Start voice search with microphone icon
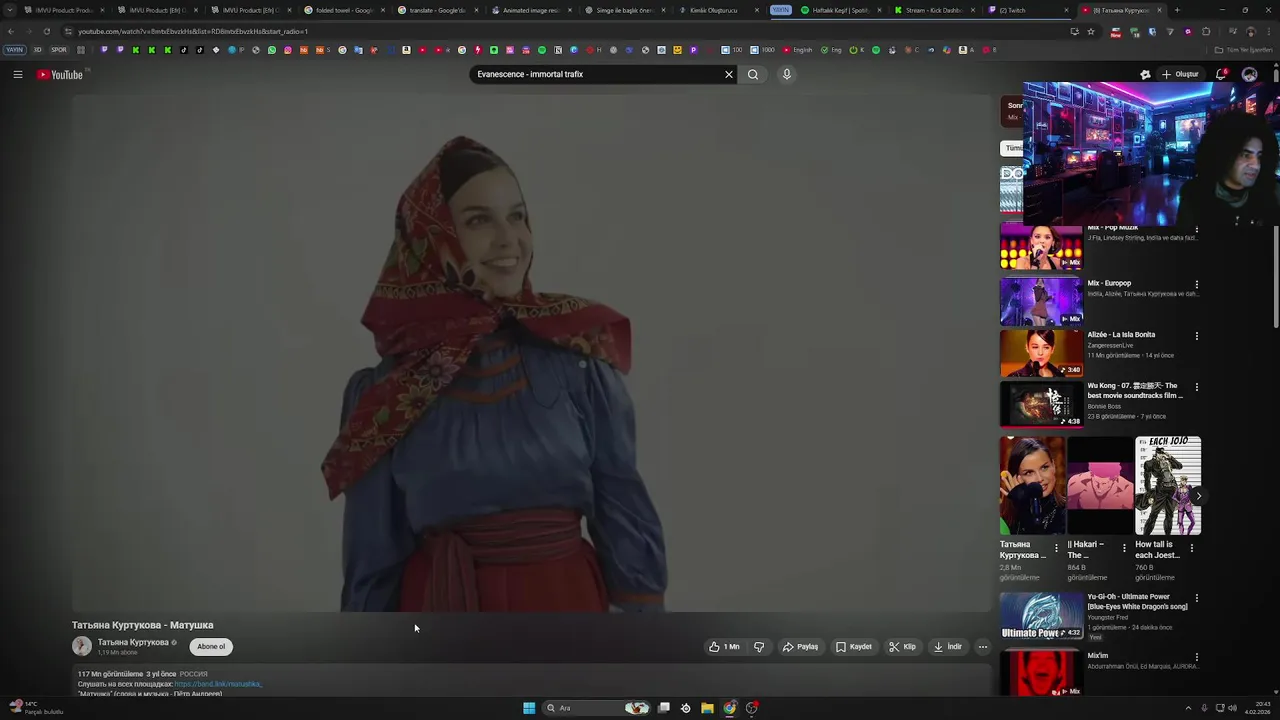The height and width of the screenshot is (720, 1280). pyautogui.click(x=787, y=74)
